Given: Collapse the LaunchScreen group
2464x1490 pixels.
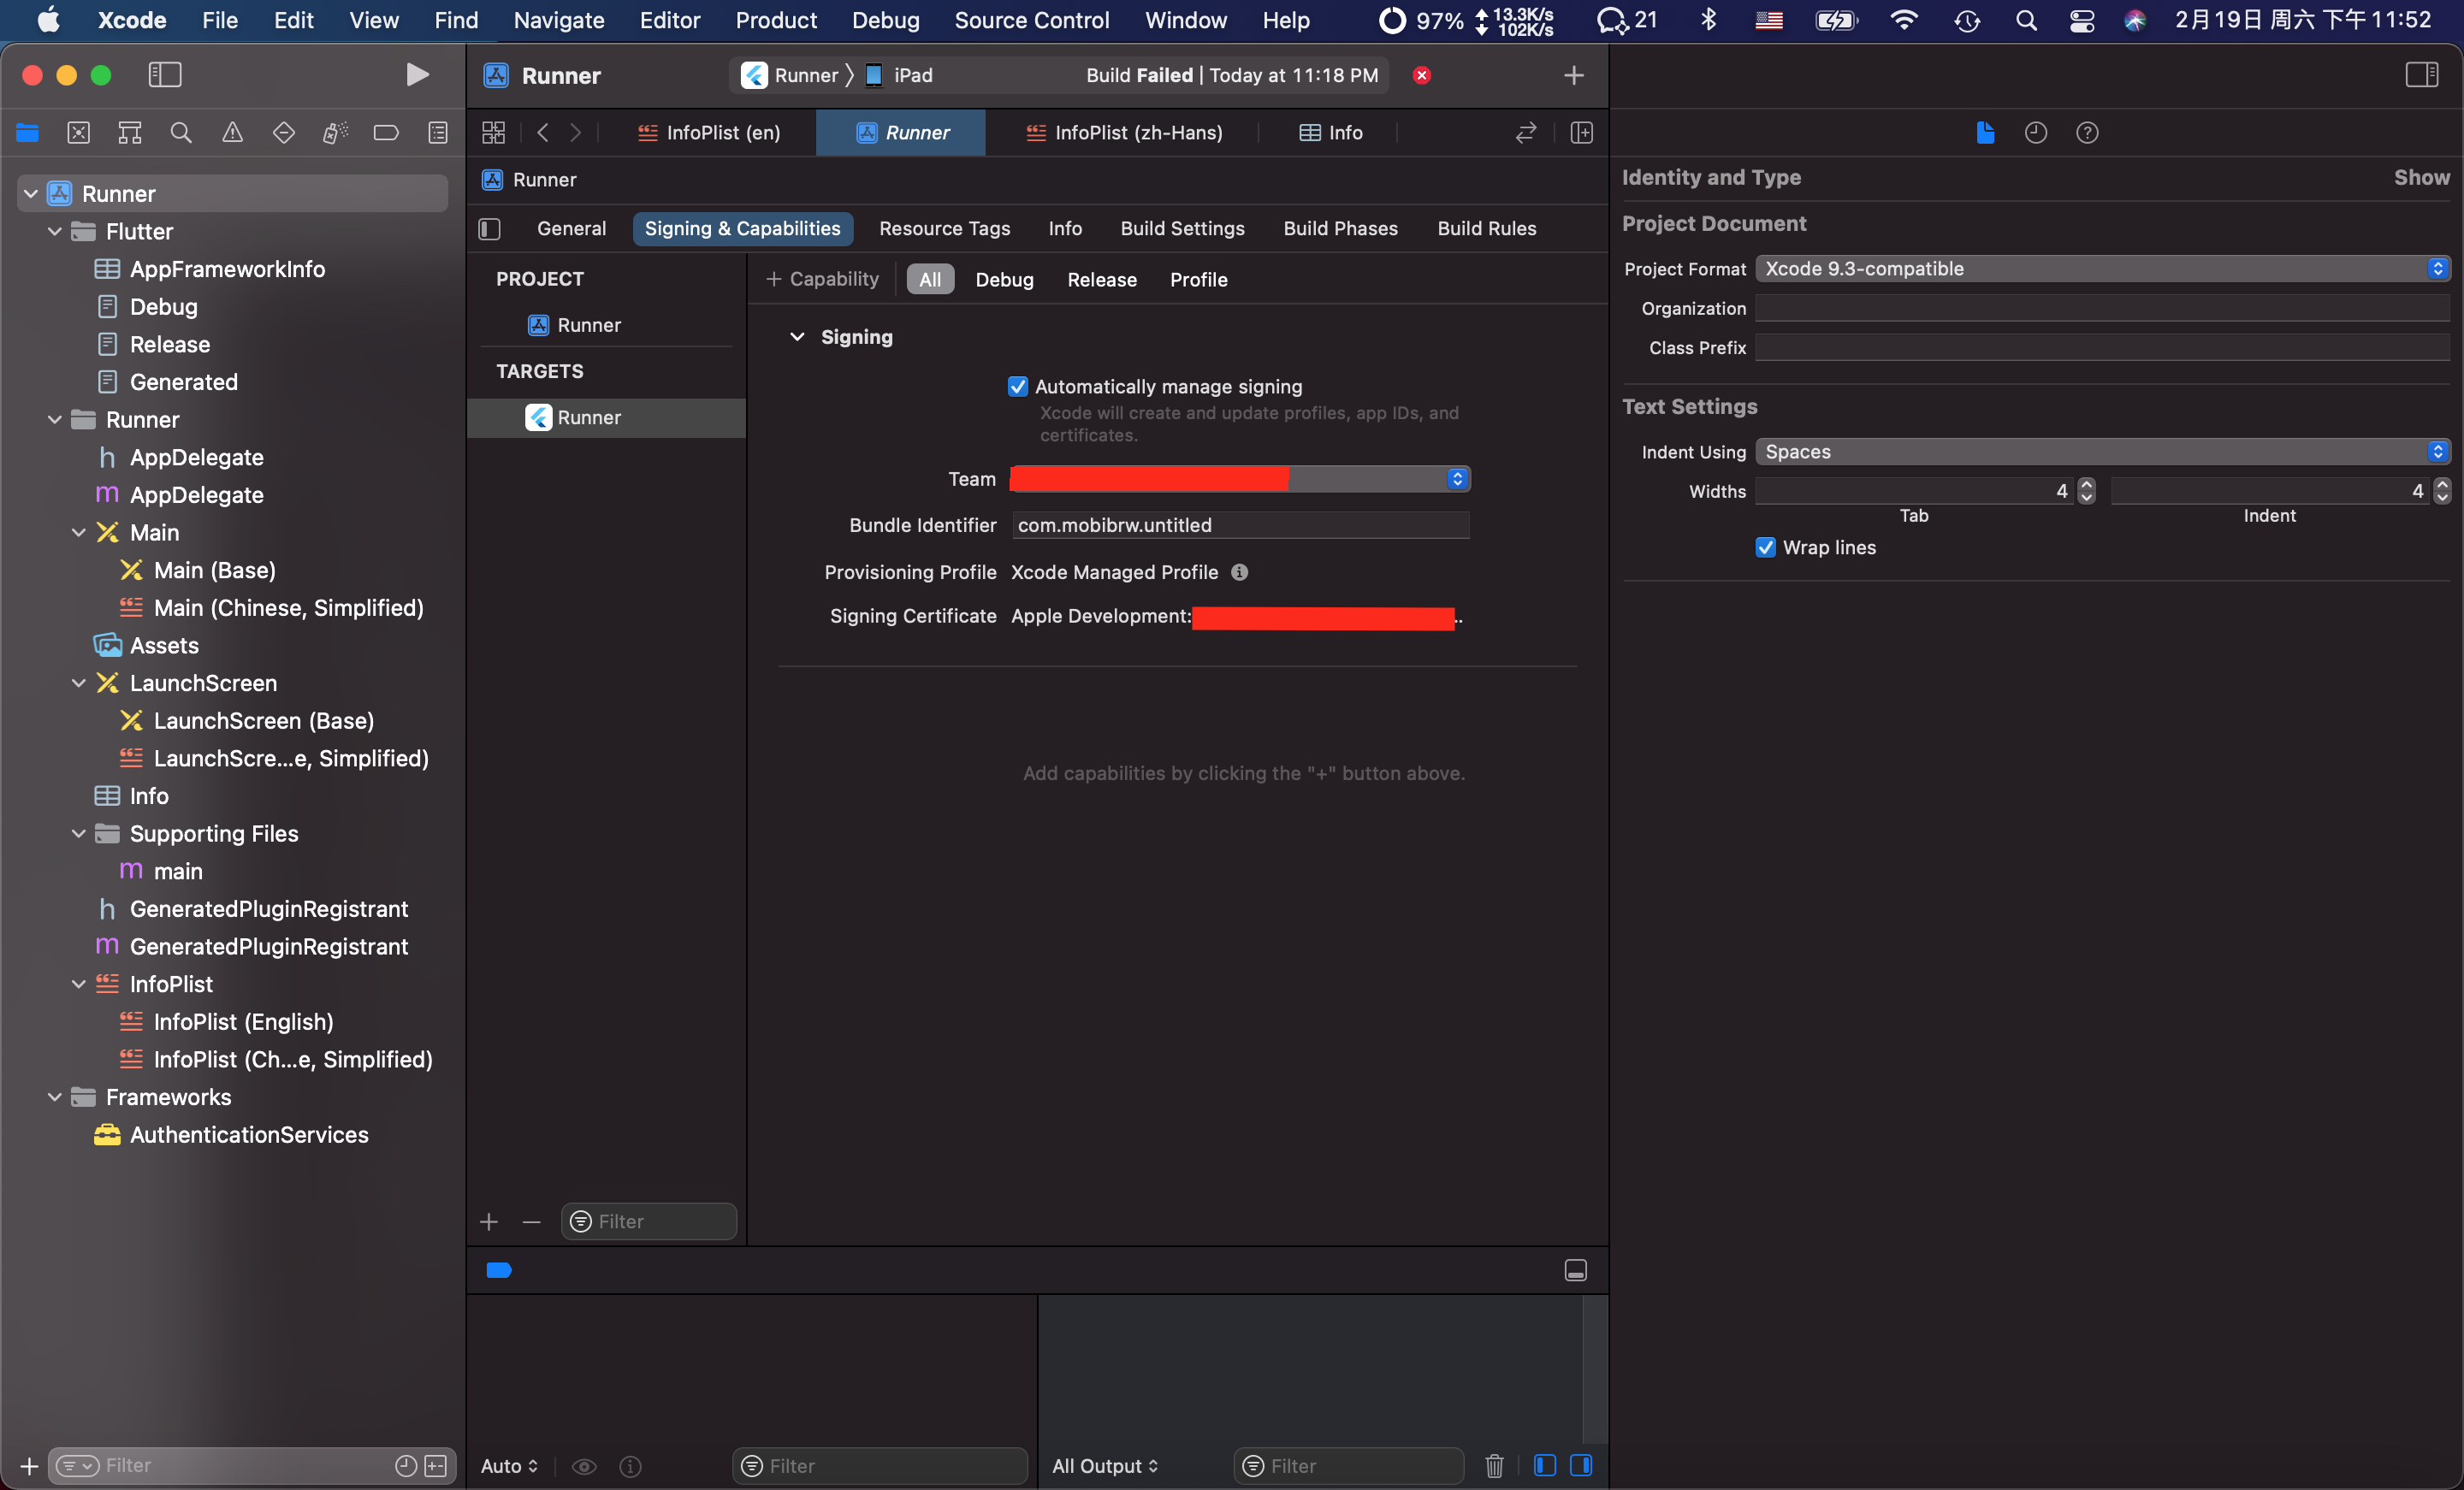Looking at the screenshot, I should 79,684.
